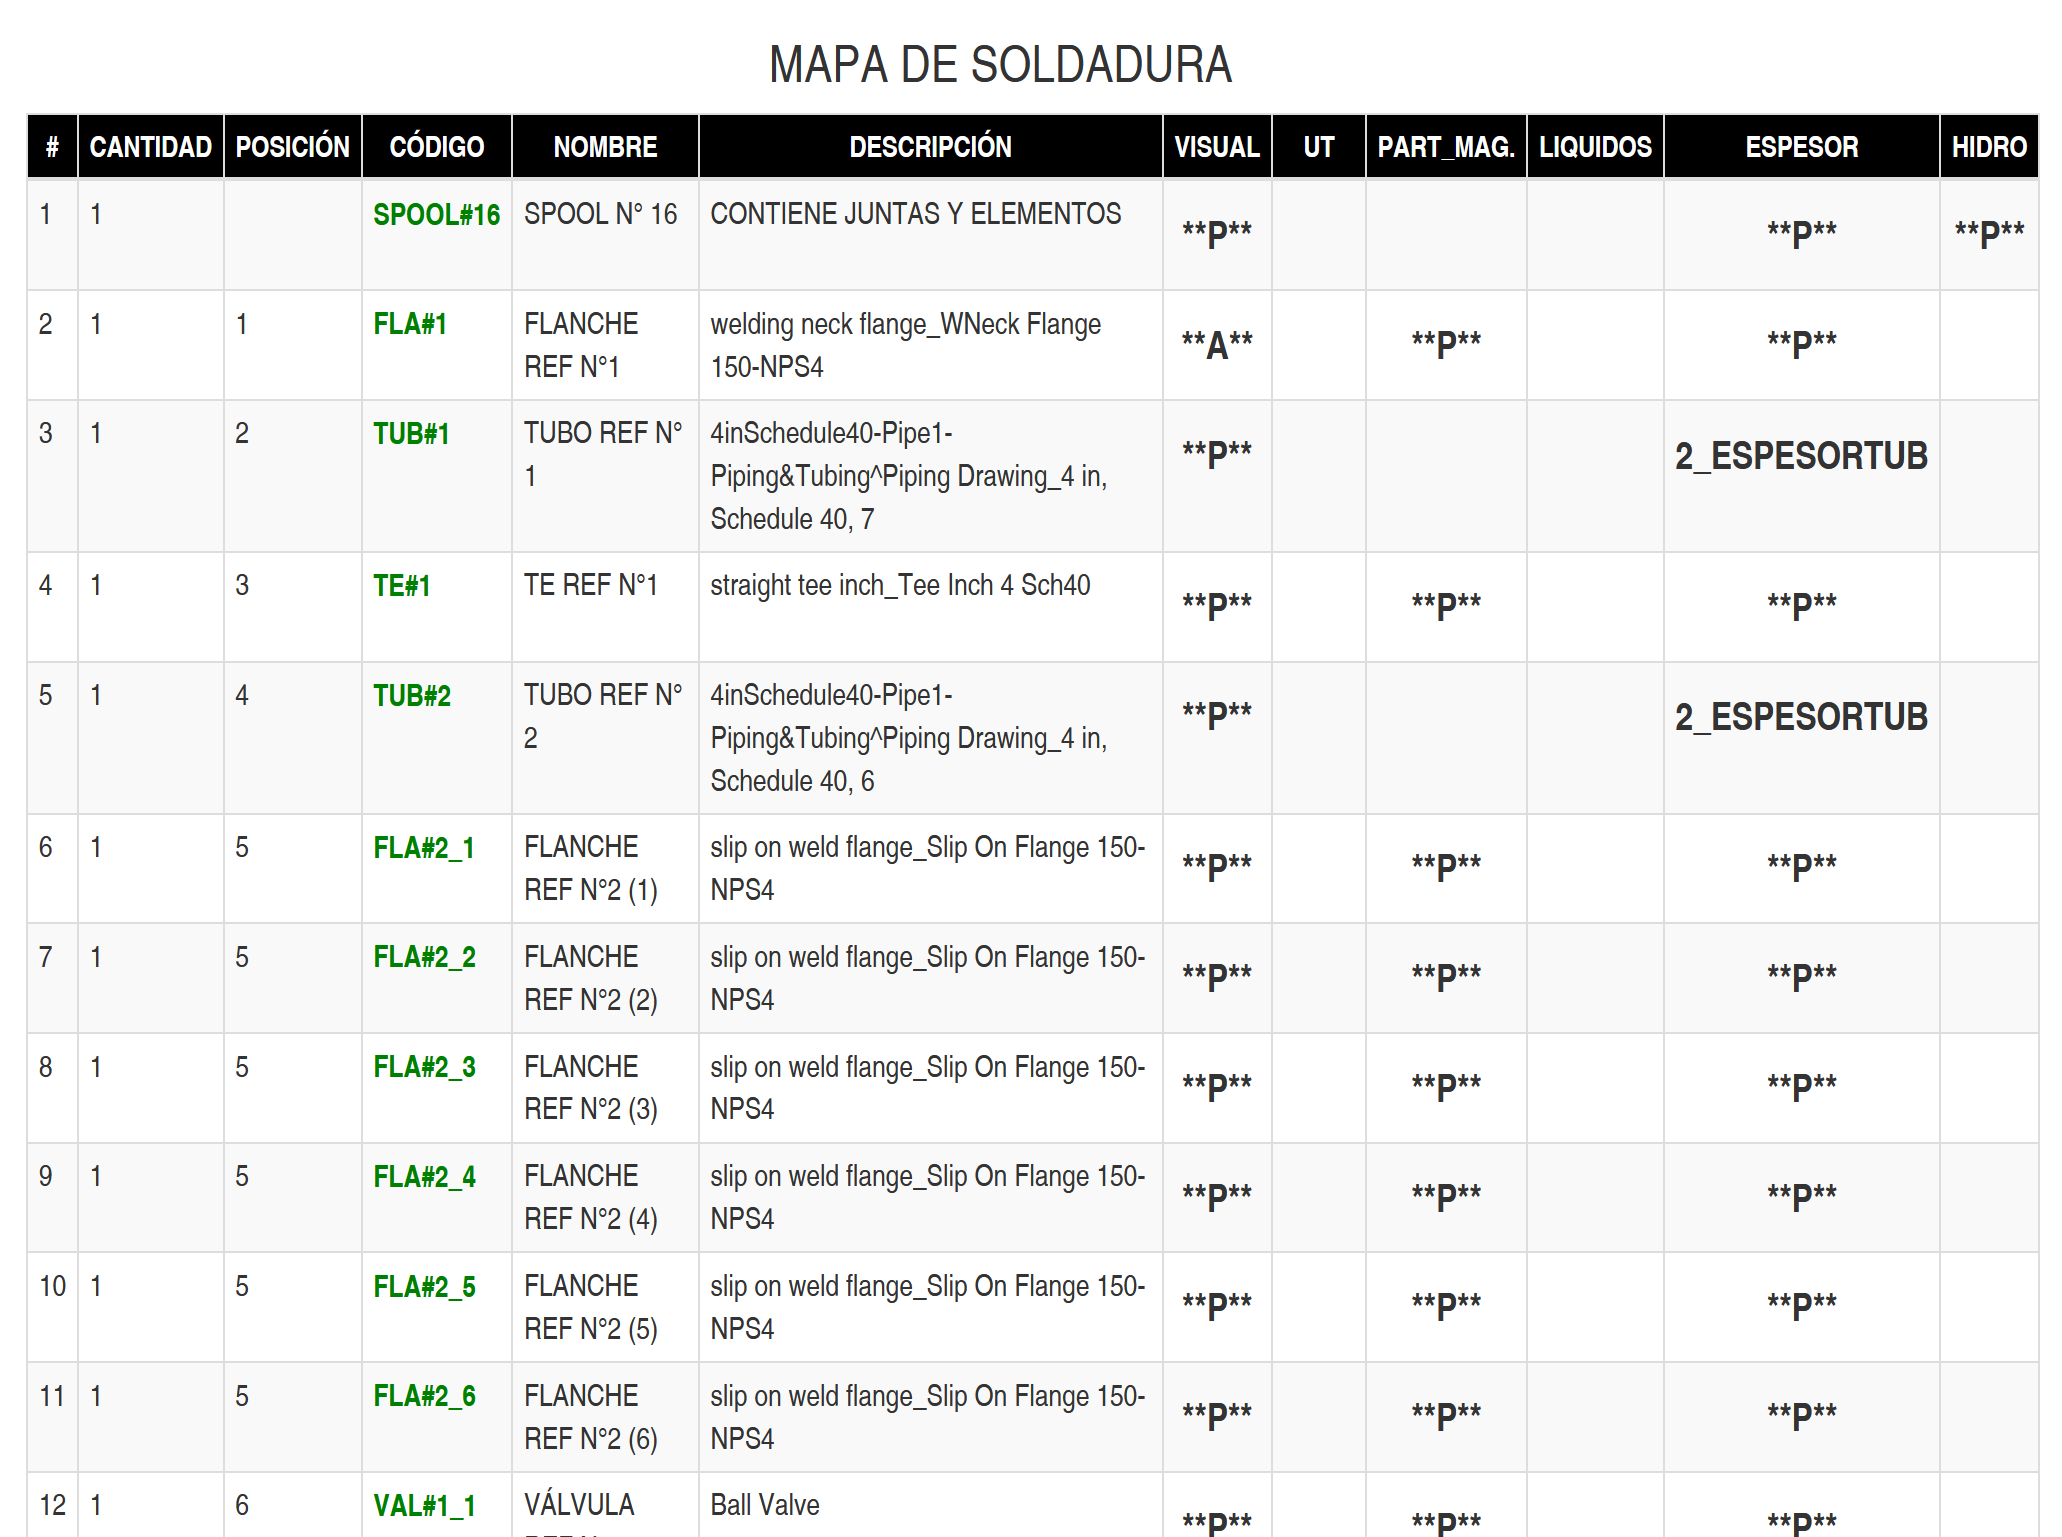The image size is (2062, 1537).
Task: Click the HIDRO column header
Action: coord(1988,147)
